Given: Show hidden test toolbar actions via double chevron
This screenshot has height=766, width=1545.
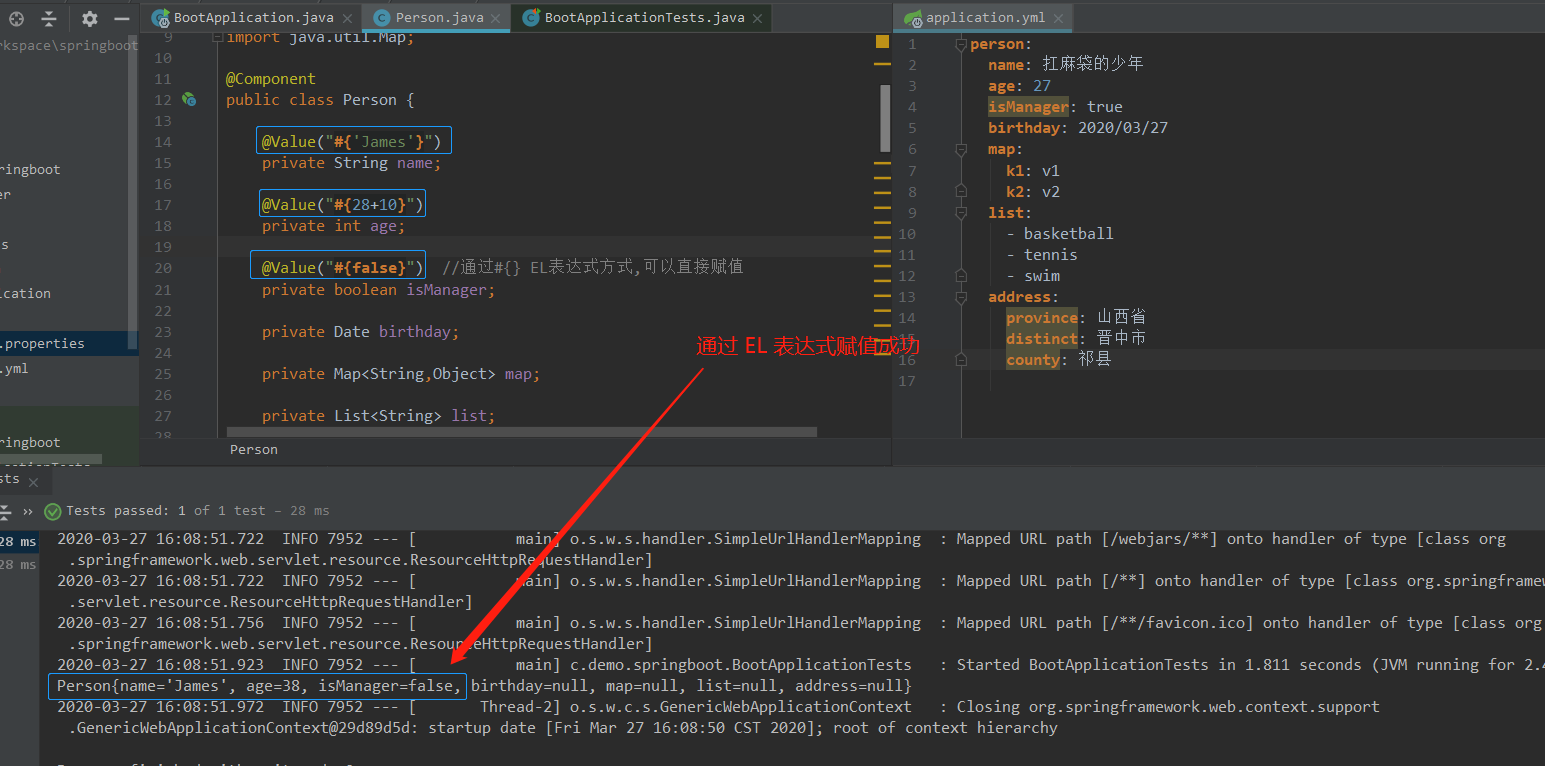Looking at the screenshot, I should point(28,511).
